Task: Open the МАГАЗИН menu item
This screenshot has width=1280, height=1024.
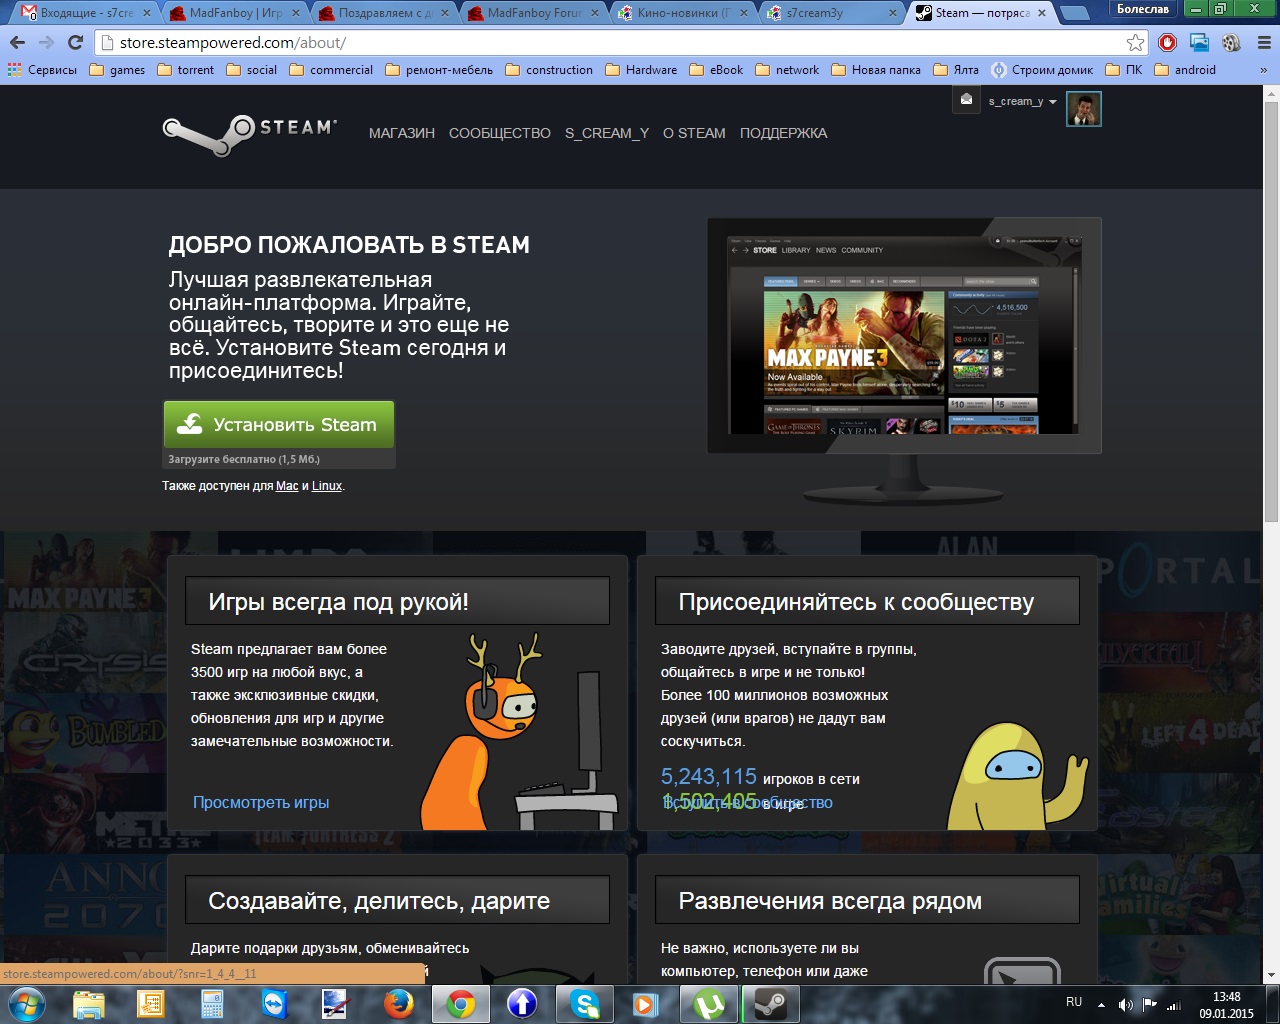Action: (x=401, y=133)
